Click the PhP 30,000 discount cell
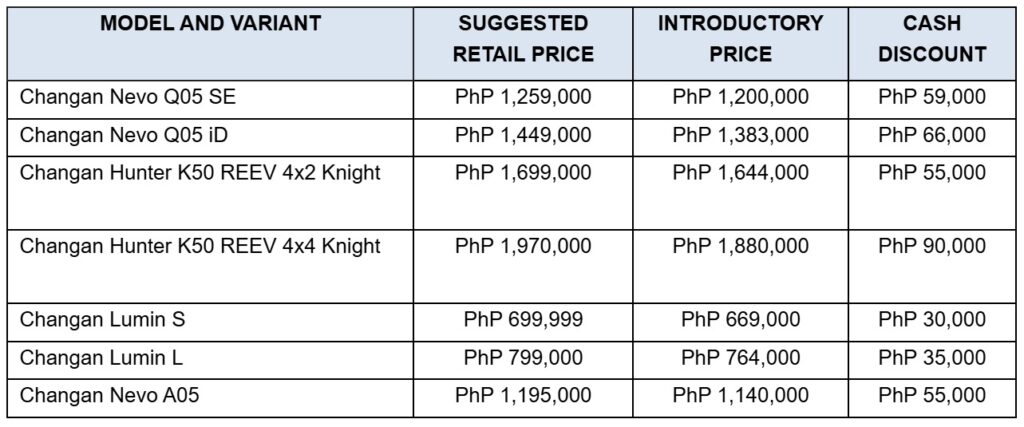This screenshot has width=1024, height=427. [x=932, y=322]
